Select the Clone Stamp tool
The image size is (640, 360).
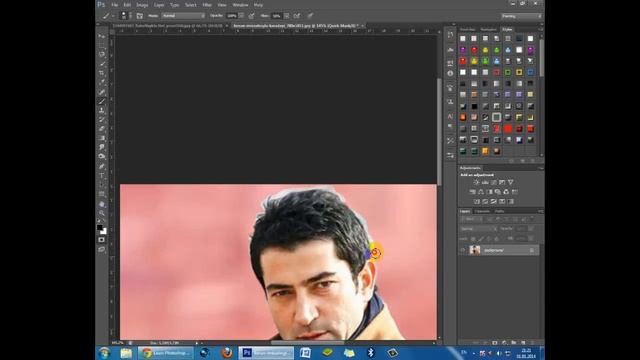click(102, 110)
